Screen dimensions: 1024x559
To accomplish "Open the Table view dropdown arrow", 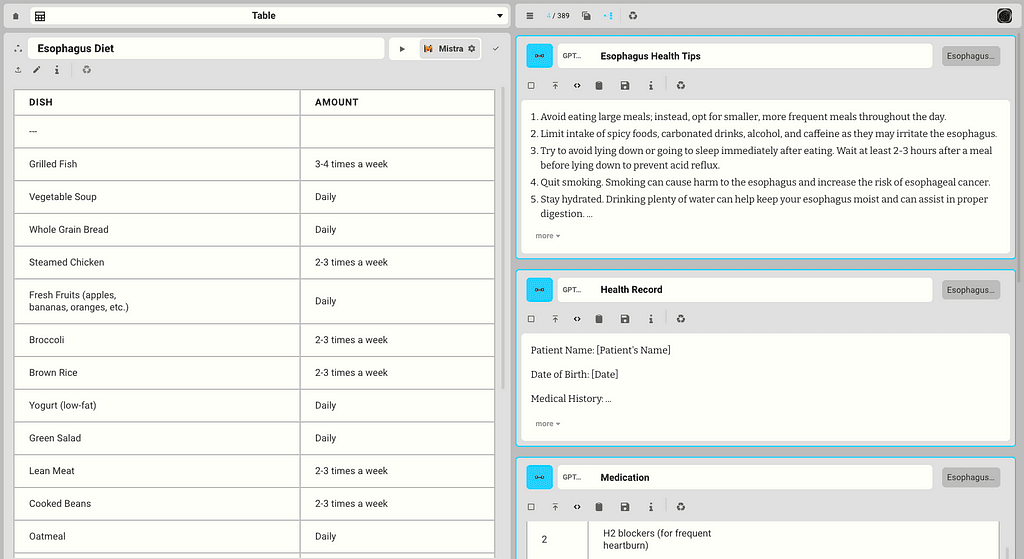I will click(x=500, y=16).
